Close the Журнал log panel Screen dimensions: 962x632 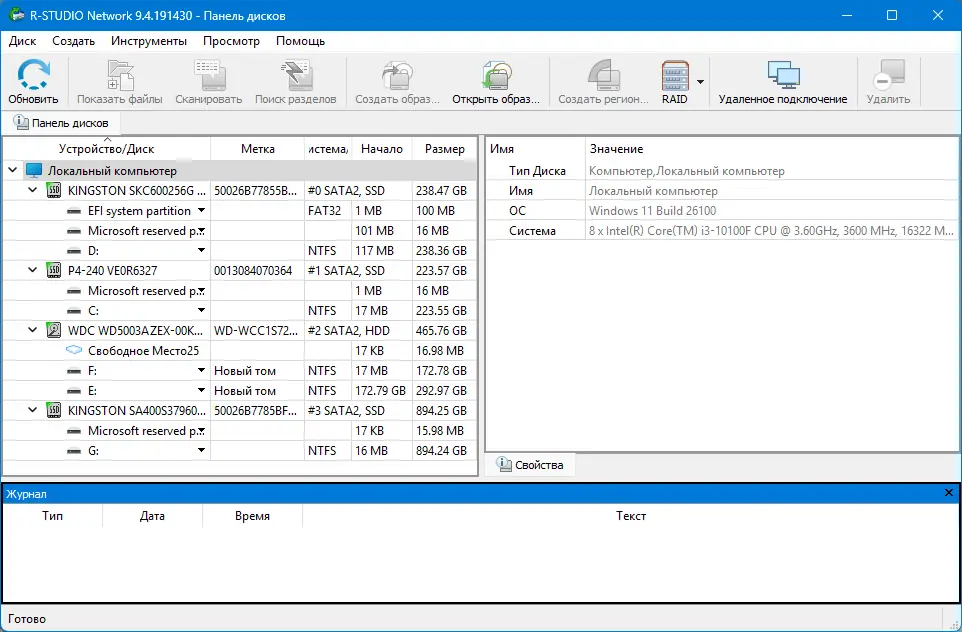click(x=948, y=492)
